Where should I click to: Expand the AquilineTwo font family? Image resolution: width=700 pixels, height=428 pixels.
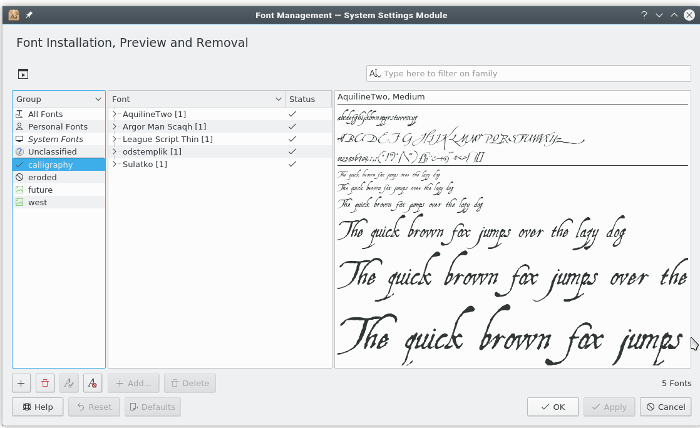[115, 114]
